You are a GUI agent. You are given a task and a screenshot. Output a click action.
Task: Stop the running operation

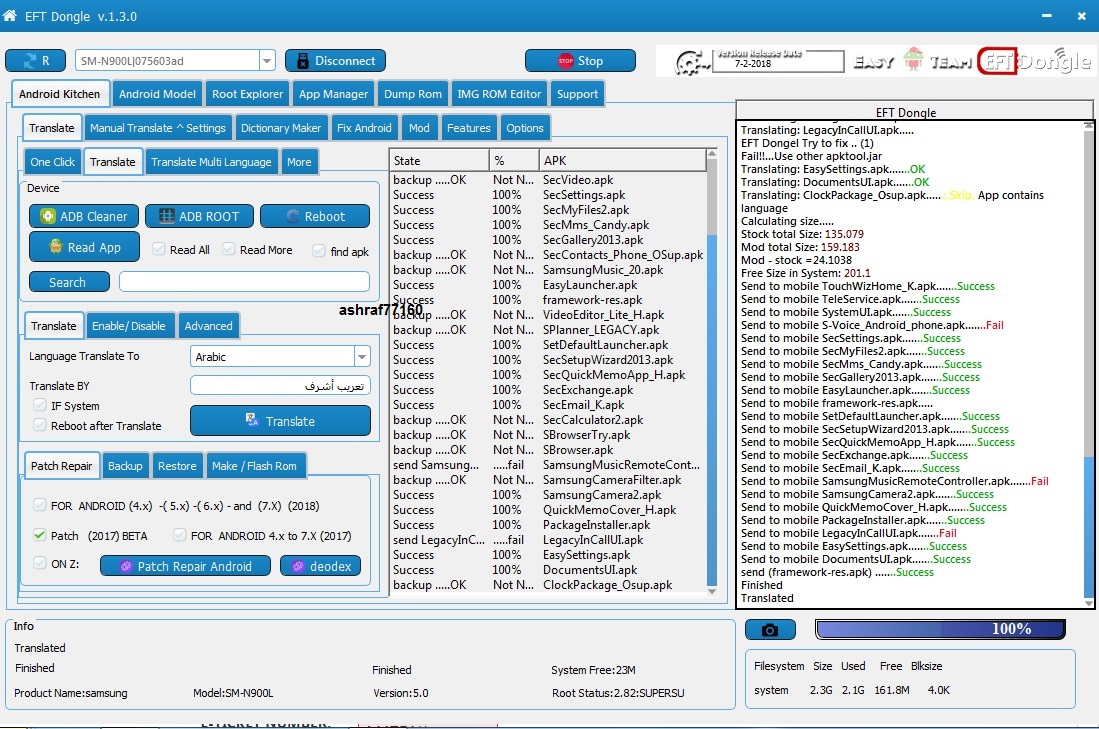580,61
